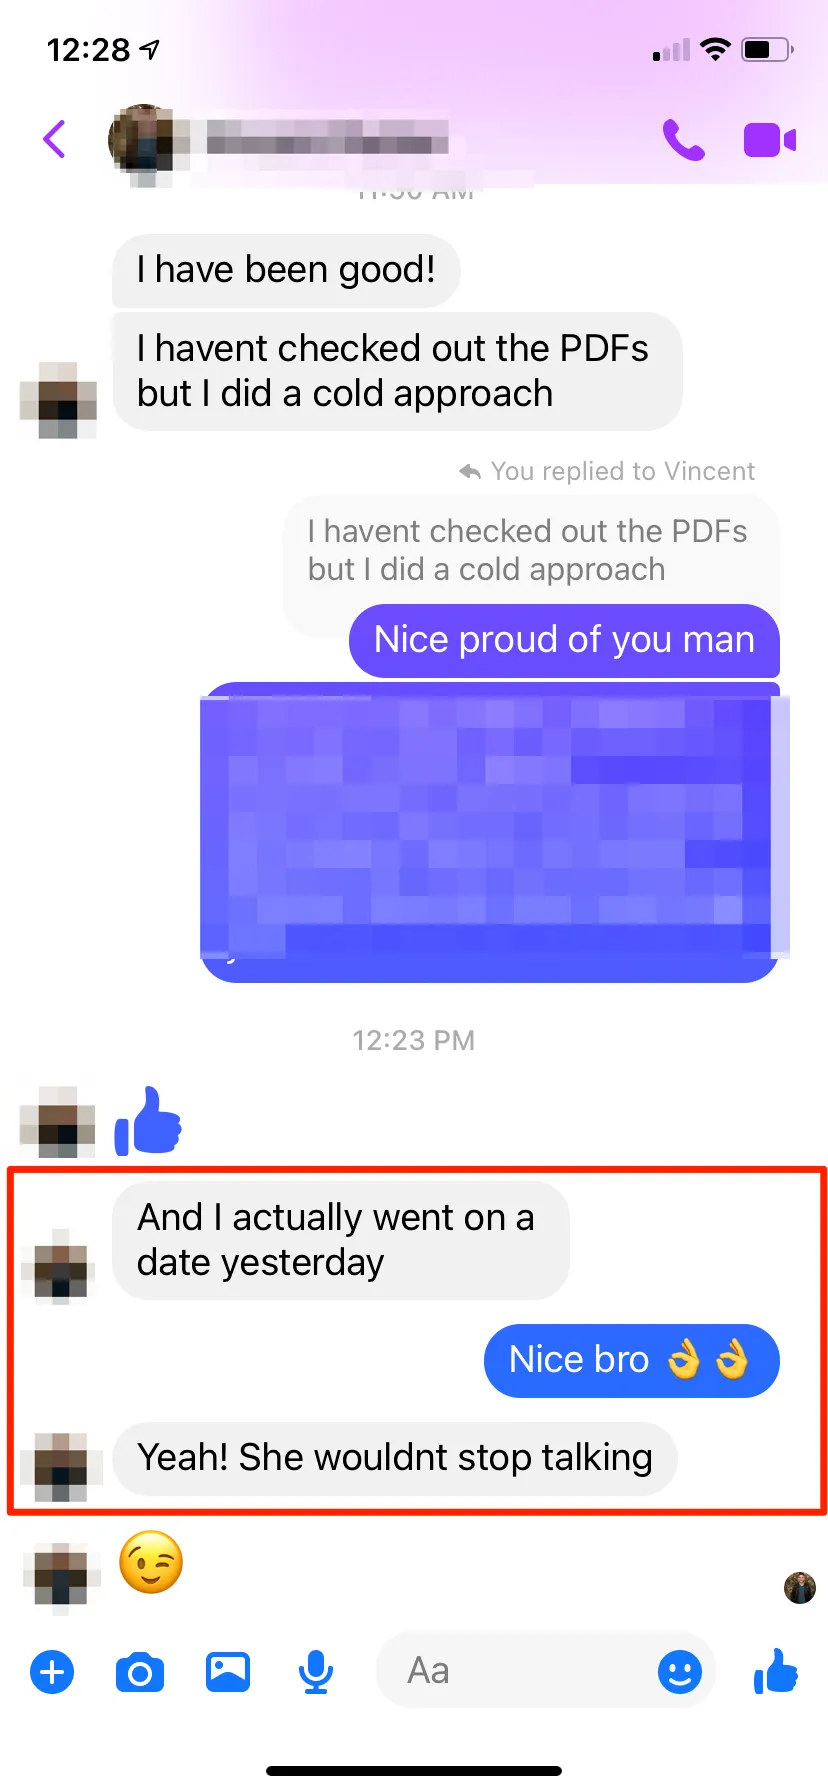This screenshot has height=1792, width=828.
Task: Tap the back arrow in header
Action: (55, 140)
